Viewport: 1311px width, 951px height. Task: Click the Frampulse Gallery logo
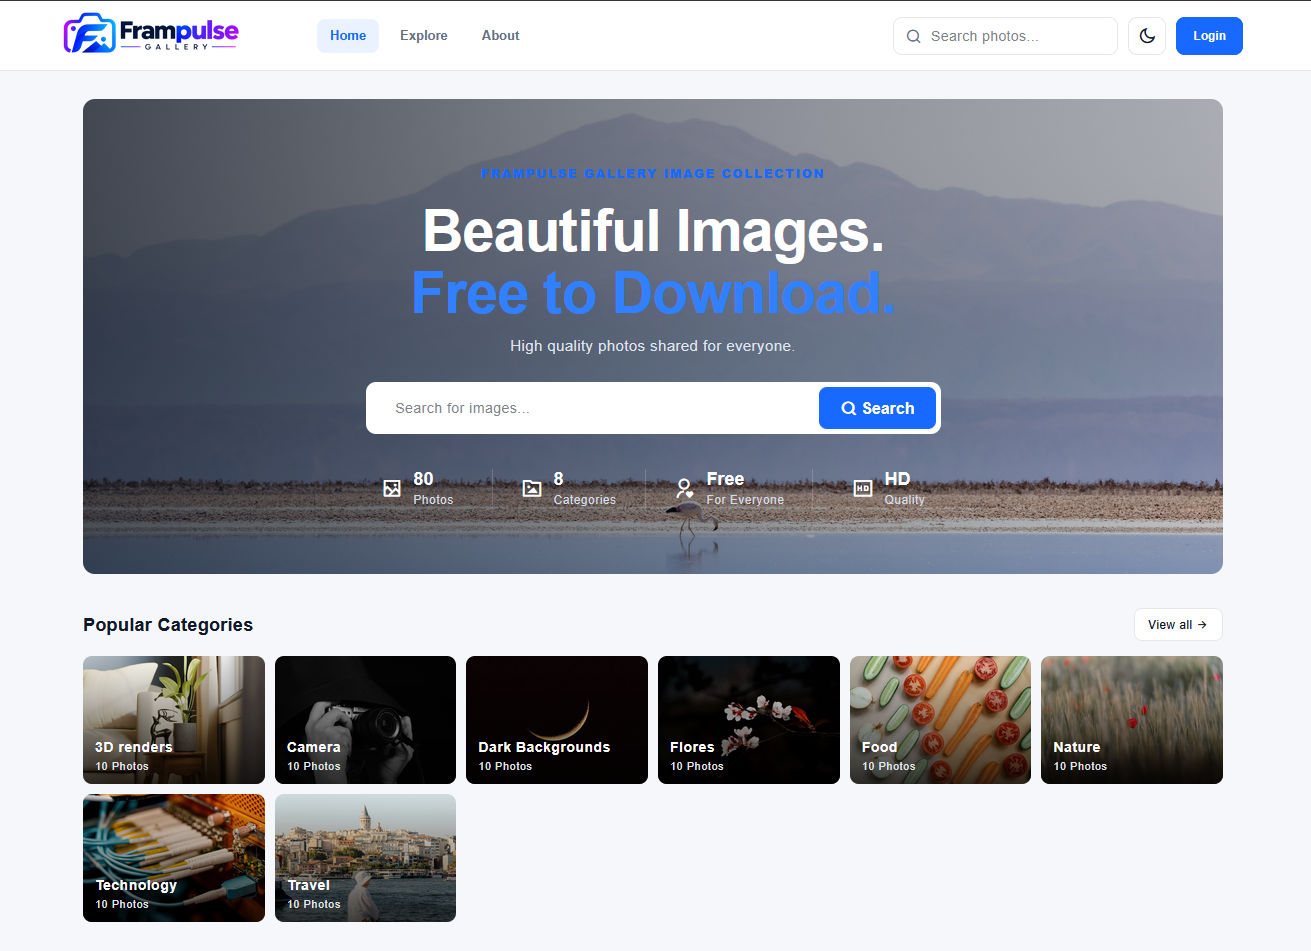tap(151, 34)
